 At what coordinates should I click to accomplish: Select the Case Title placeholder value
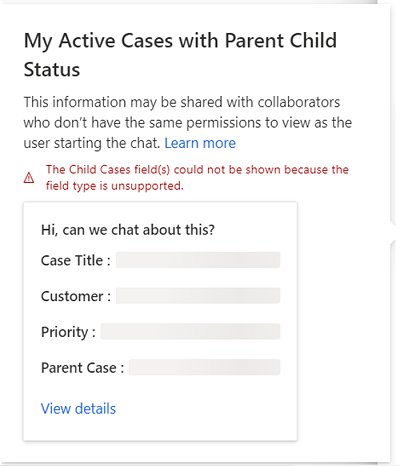[198, 260]
